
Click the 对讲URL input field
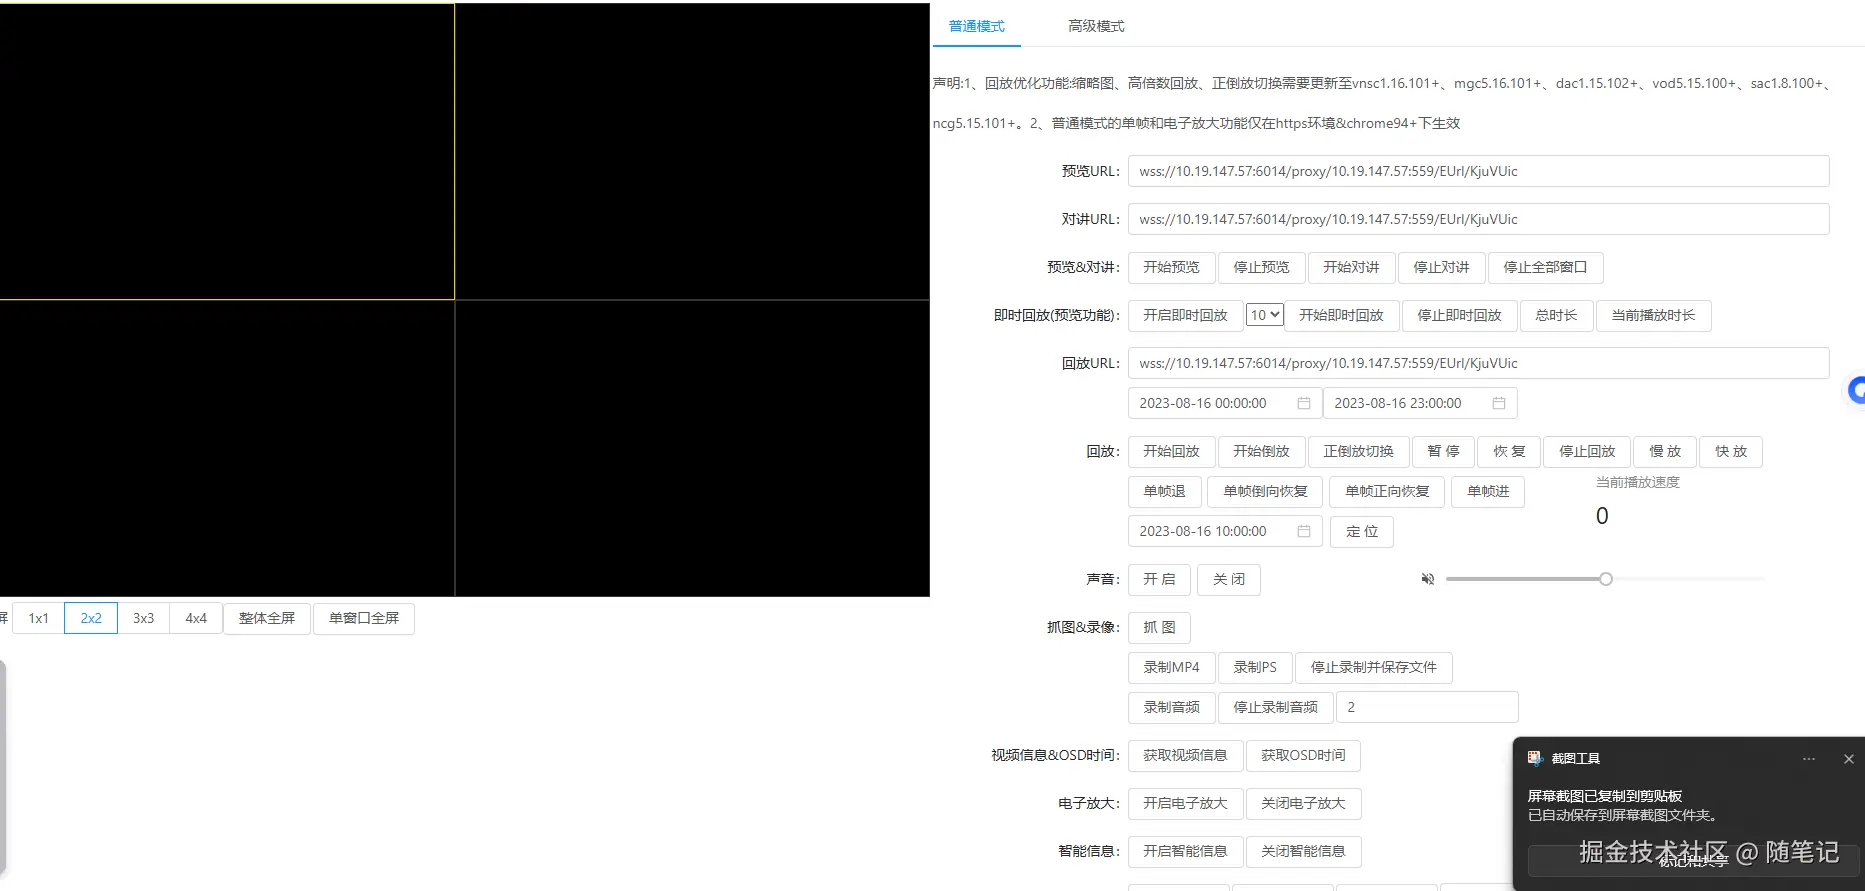tap(1479, 219)
